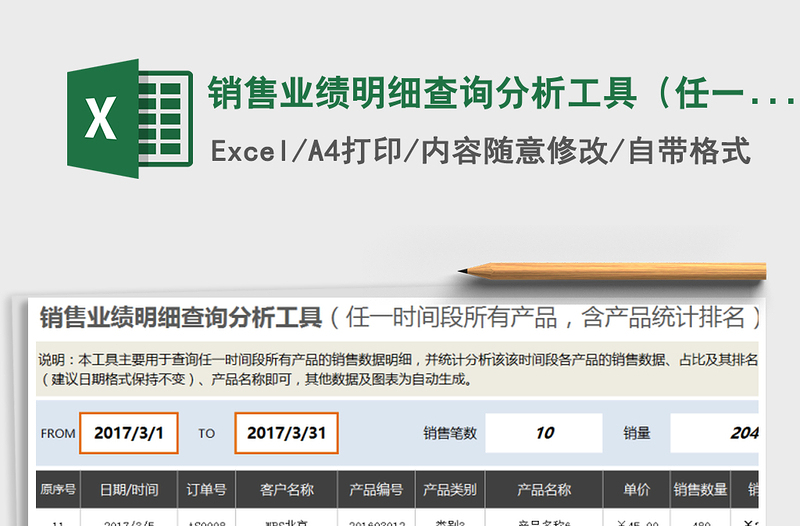Click the 产品编号 column header
This screenshot has height=526, width=800.
(376, 489)
